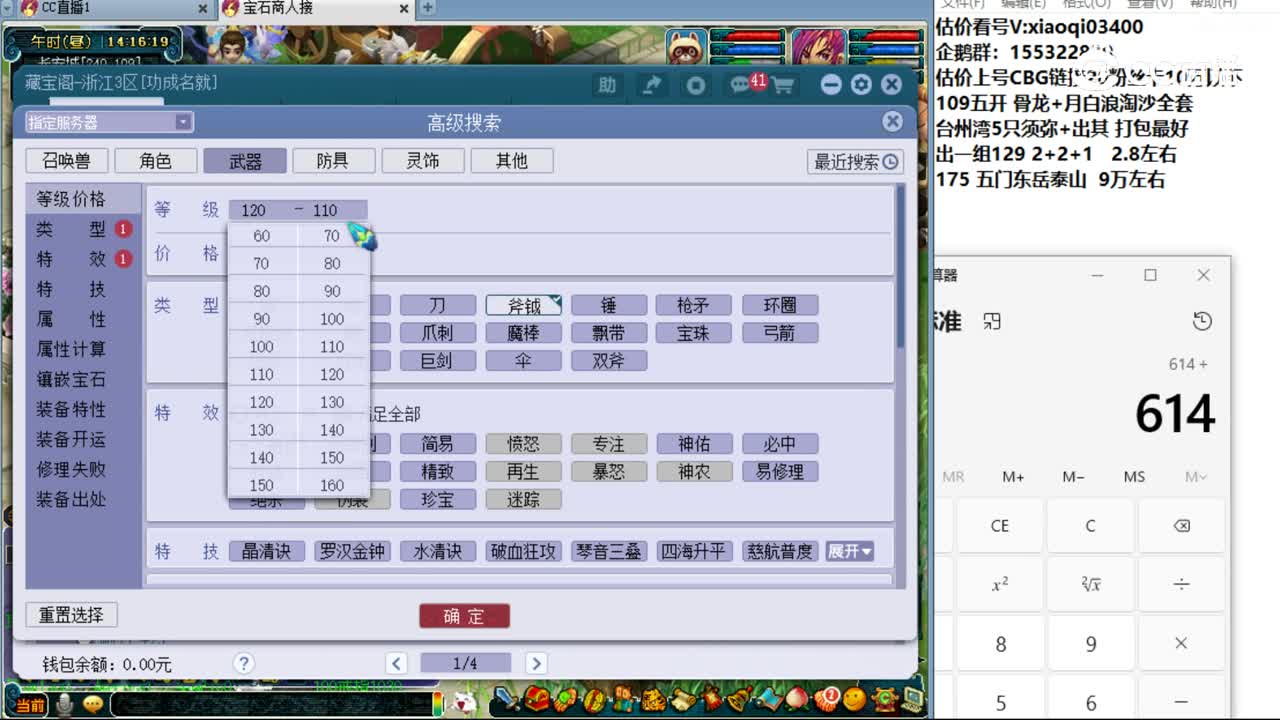Click the share arrow icon on the title bar

(652, 85)
